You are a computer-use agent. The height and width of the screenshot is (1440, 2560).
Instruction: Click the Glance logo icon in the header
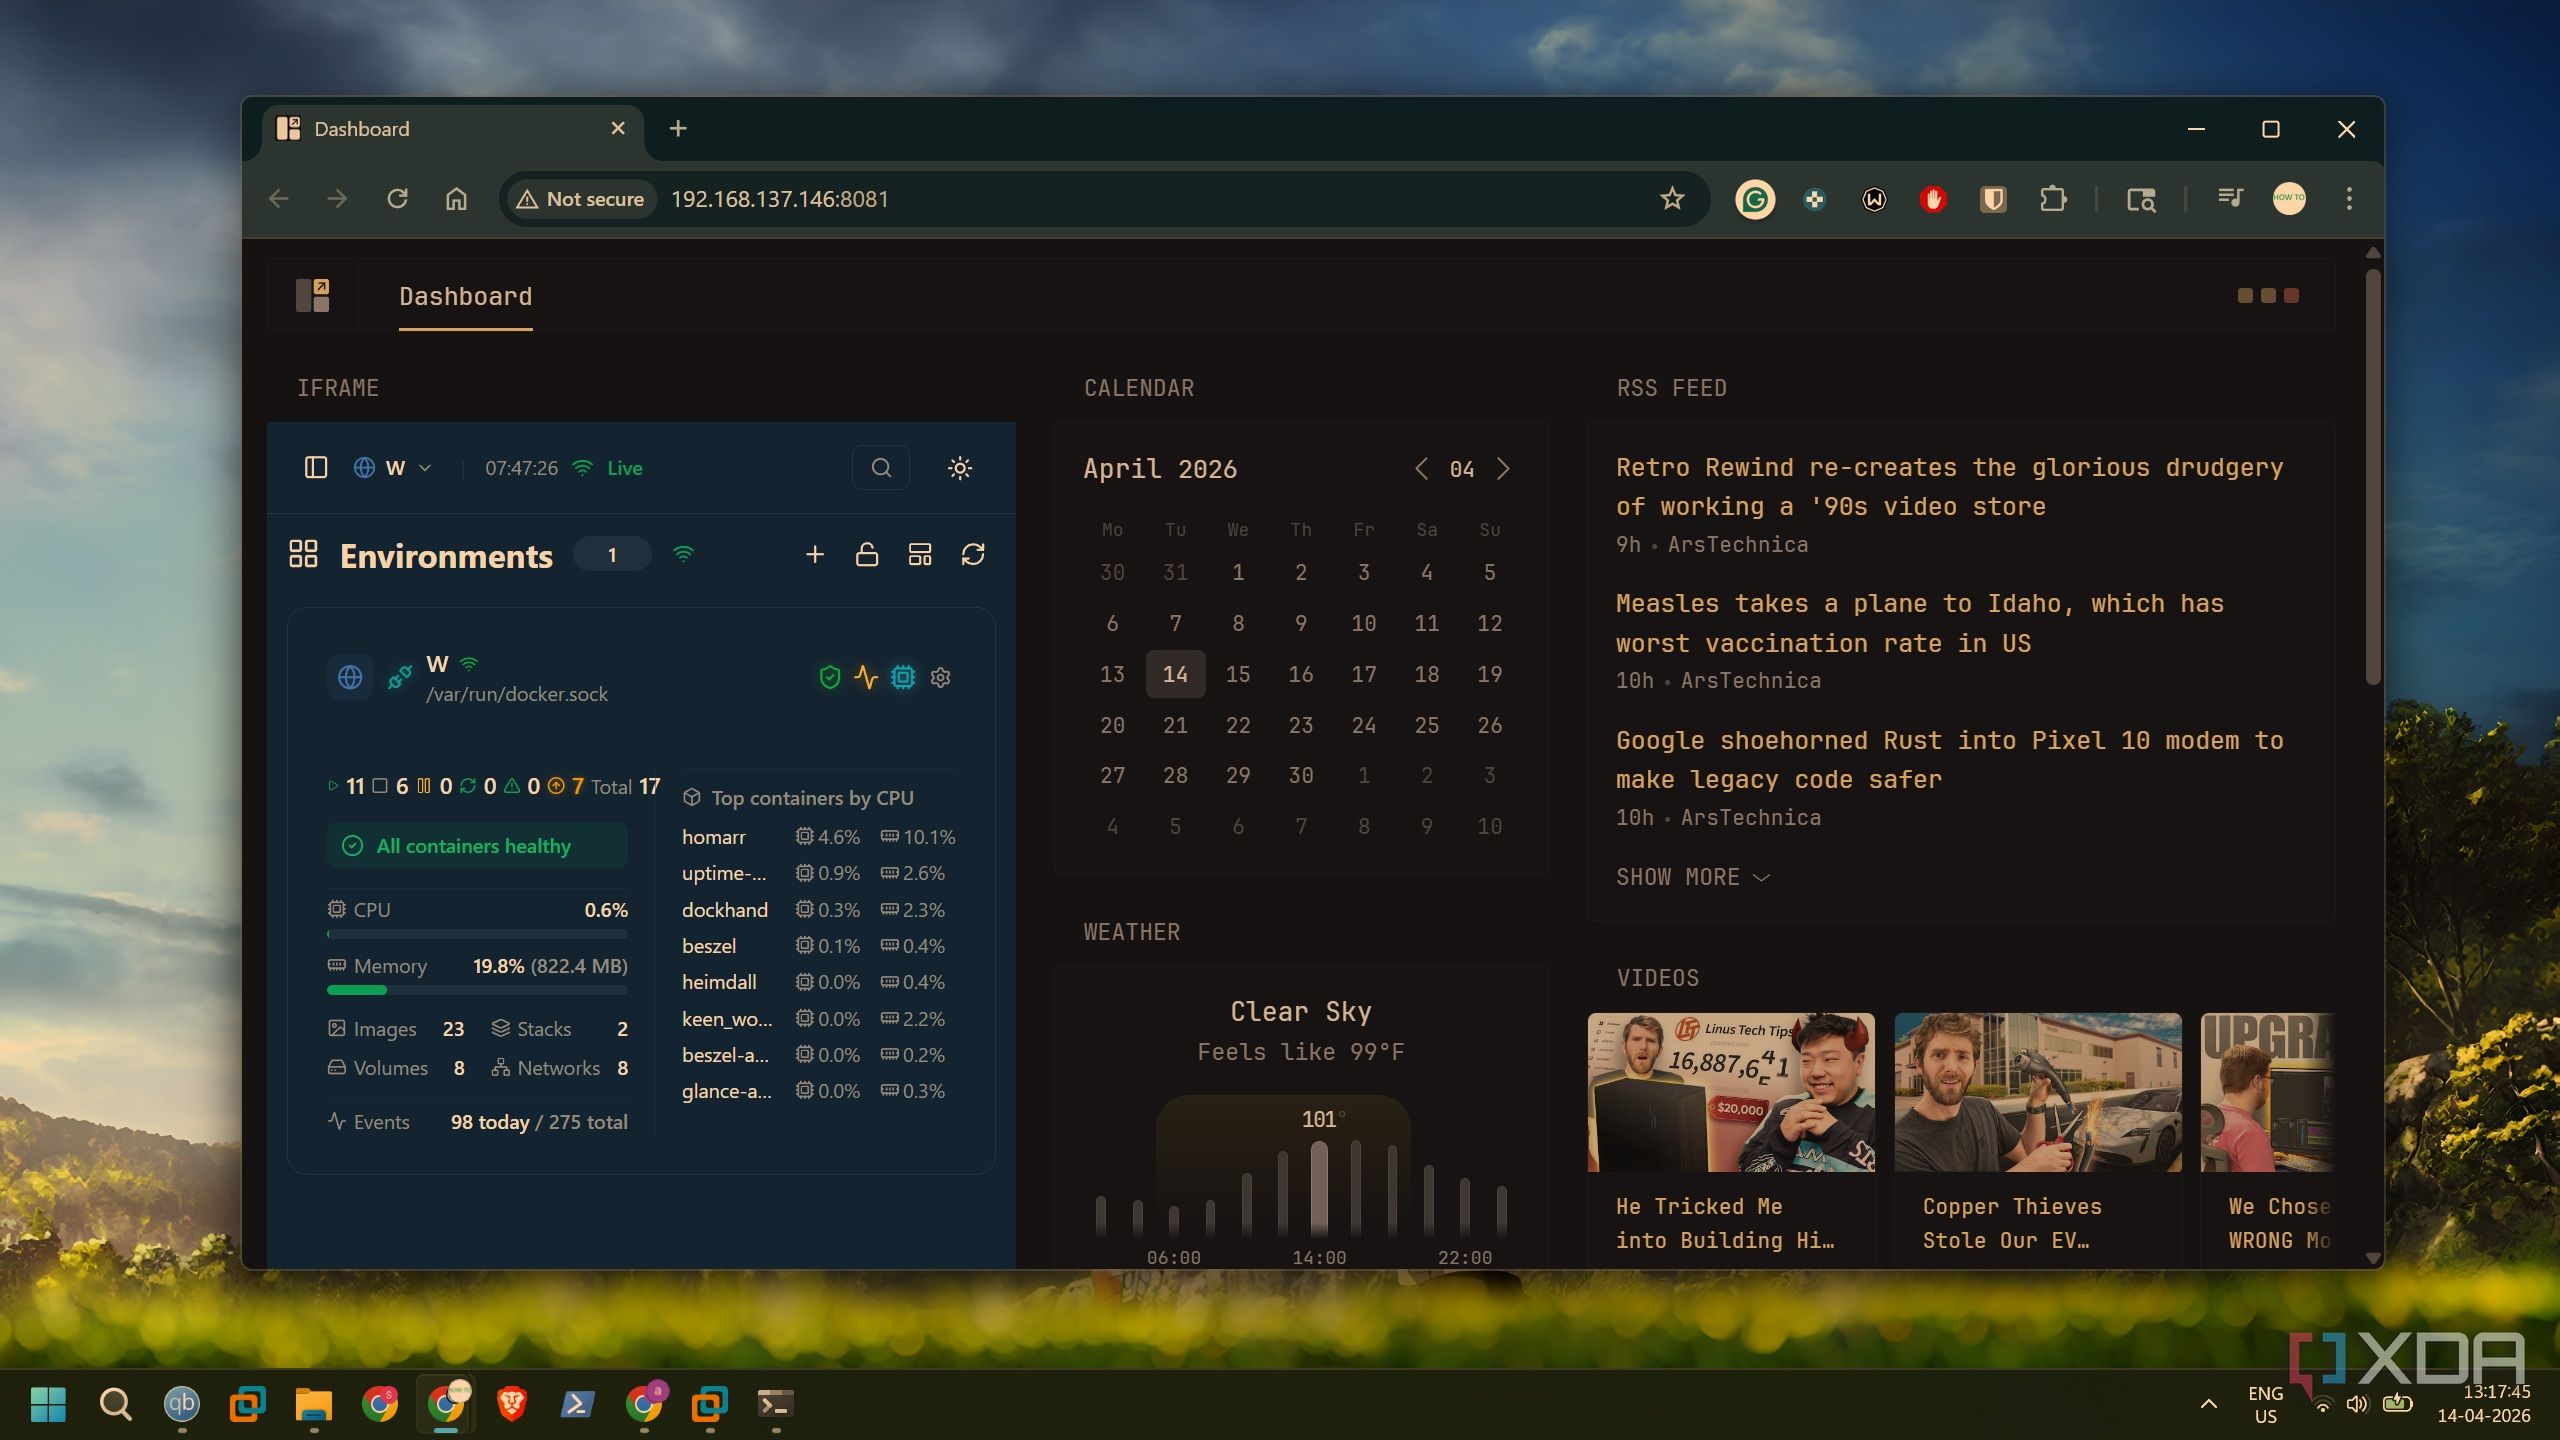313,296
